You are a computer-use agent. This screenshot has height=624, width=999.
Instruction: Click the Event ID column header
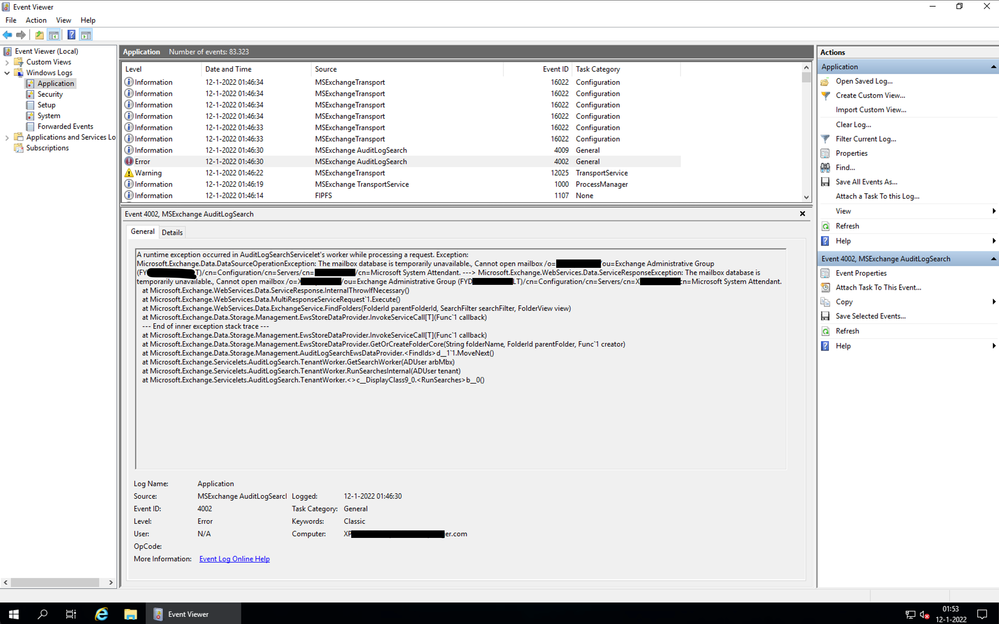538,69
